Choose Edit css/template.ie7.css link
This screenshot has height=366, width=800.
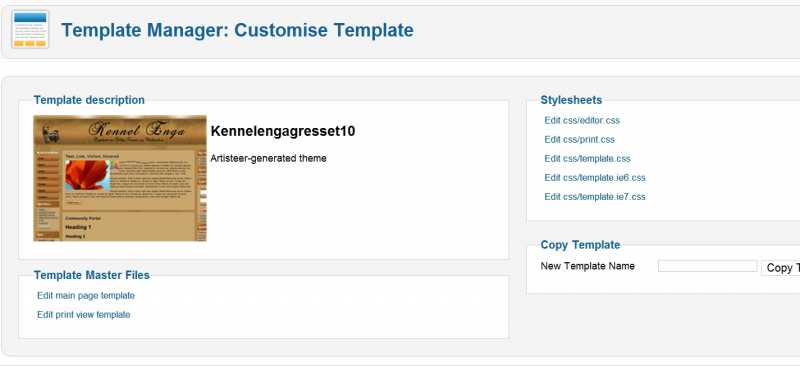click(x=595, y=197)
